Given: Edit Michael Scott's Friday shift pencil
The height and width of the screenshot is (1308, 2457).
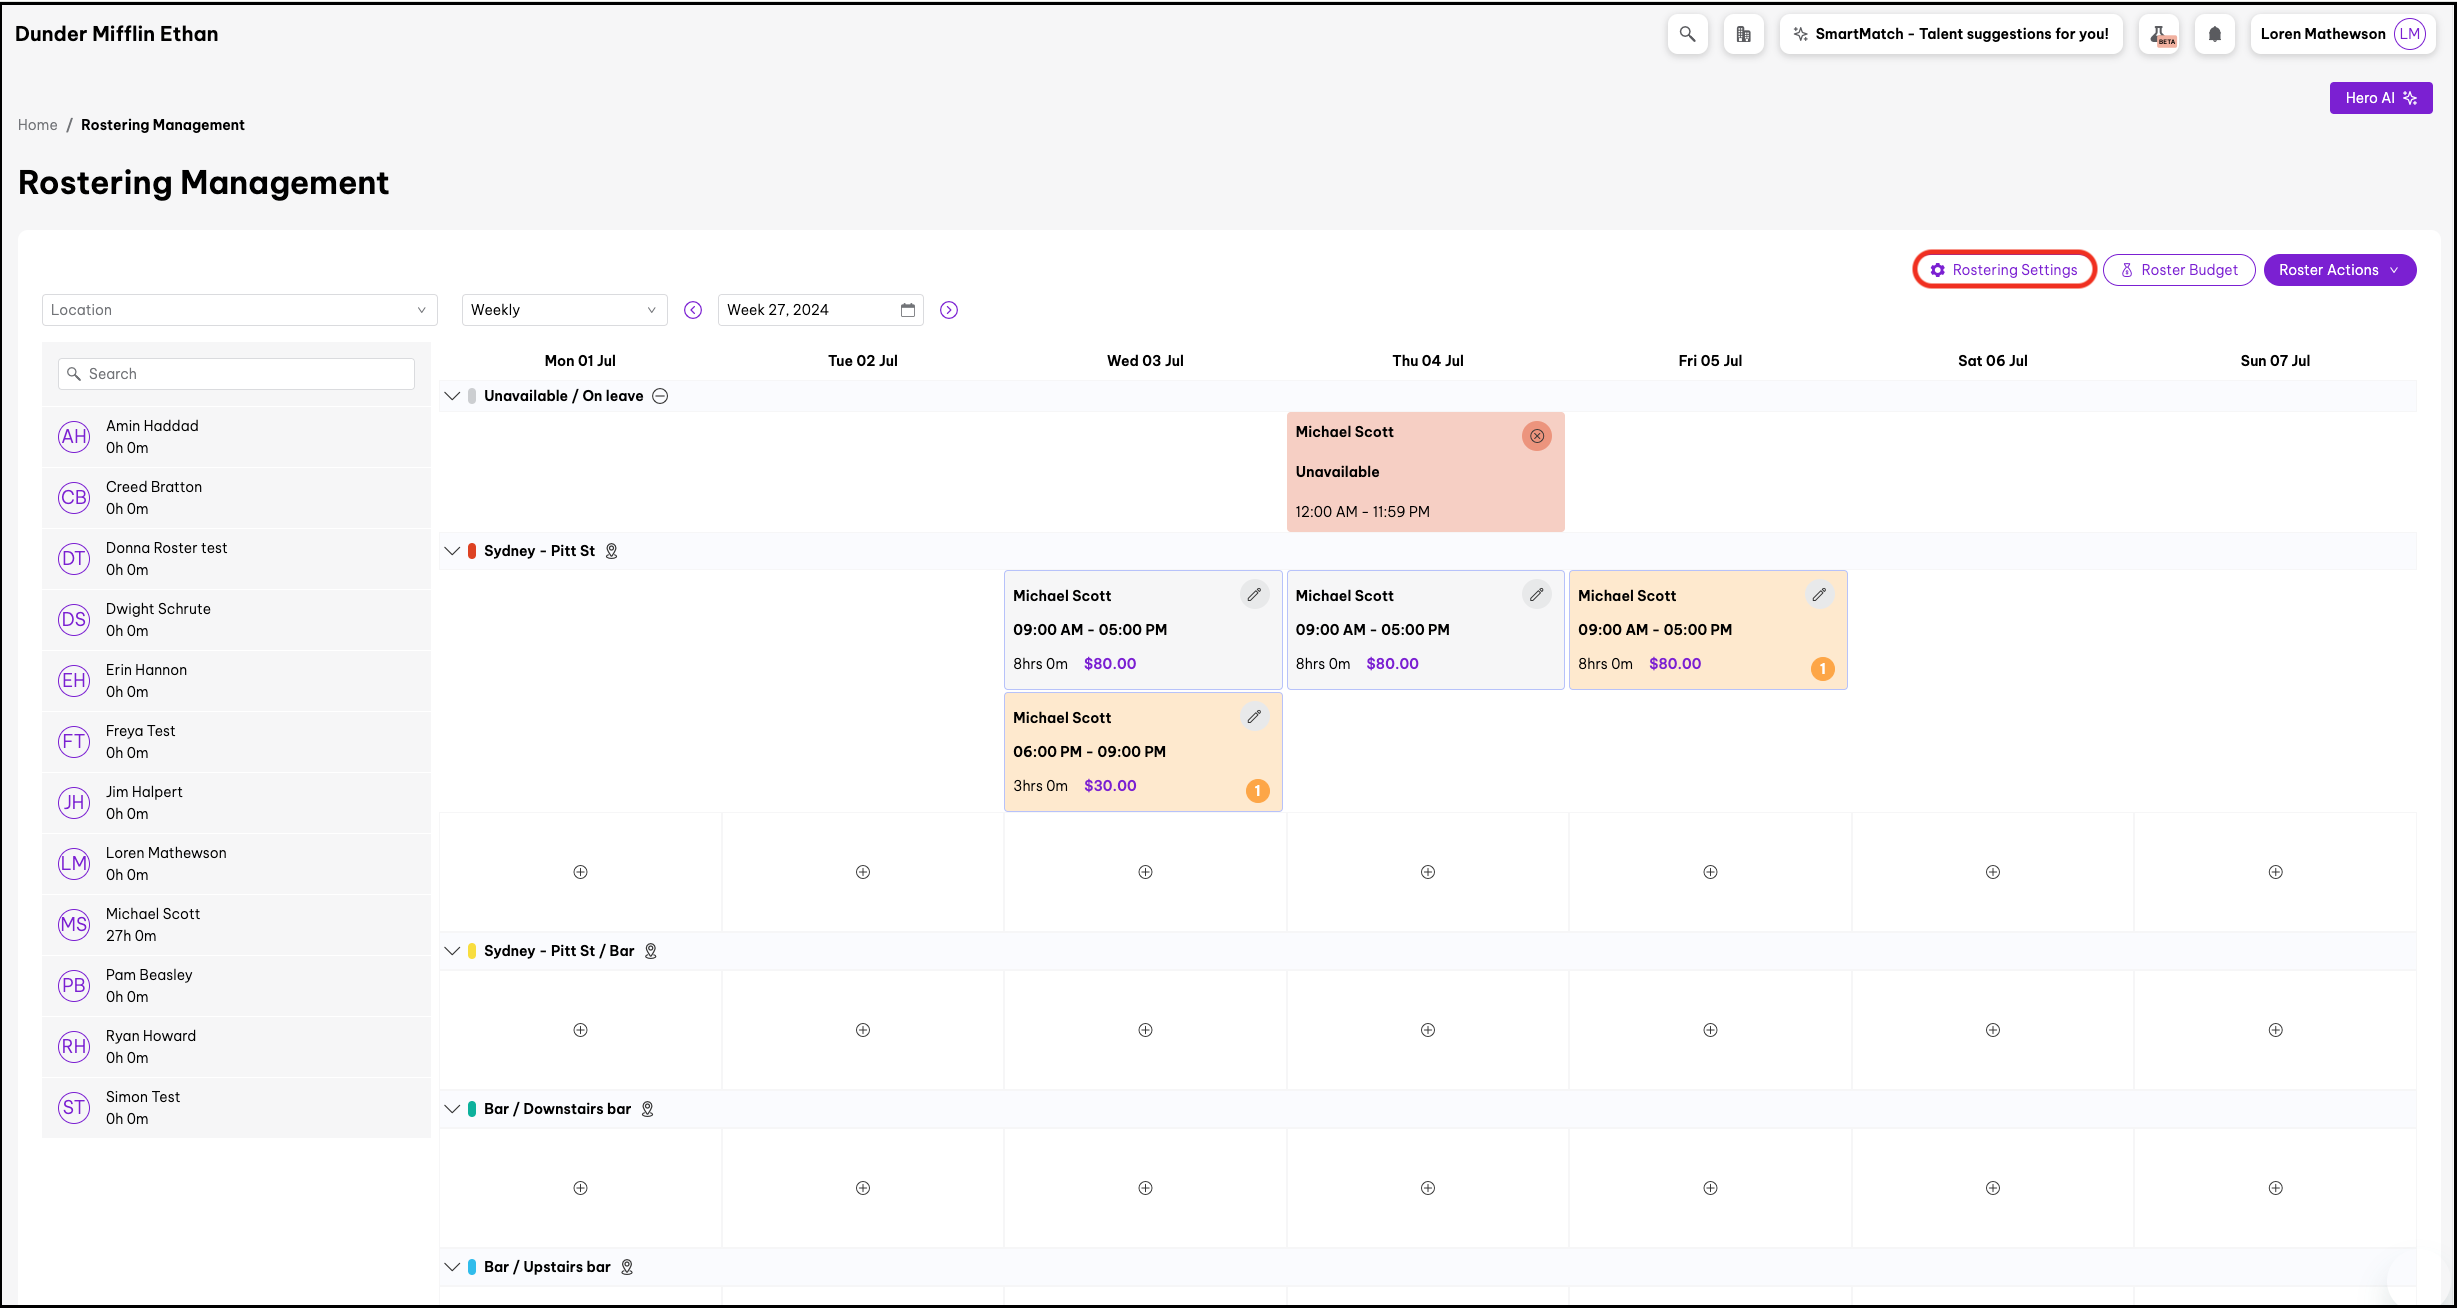Looking at the screenshot, I should (x=1819, y=595).
